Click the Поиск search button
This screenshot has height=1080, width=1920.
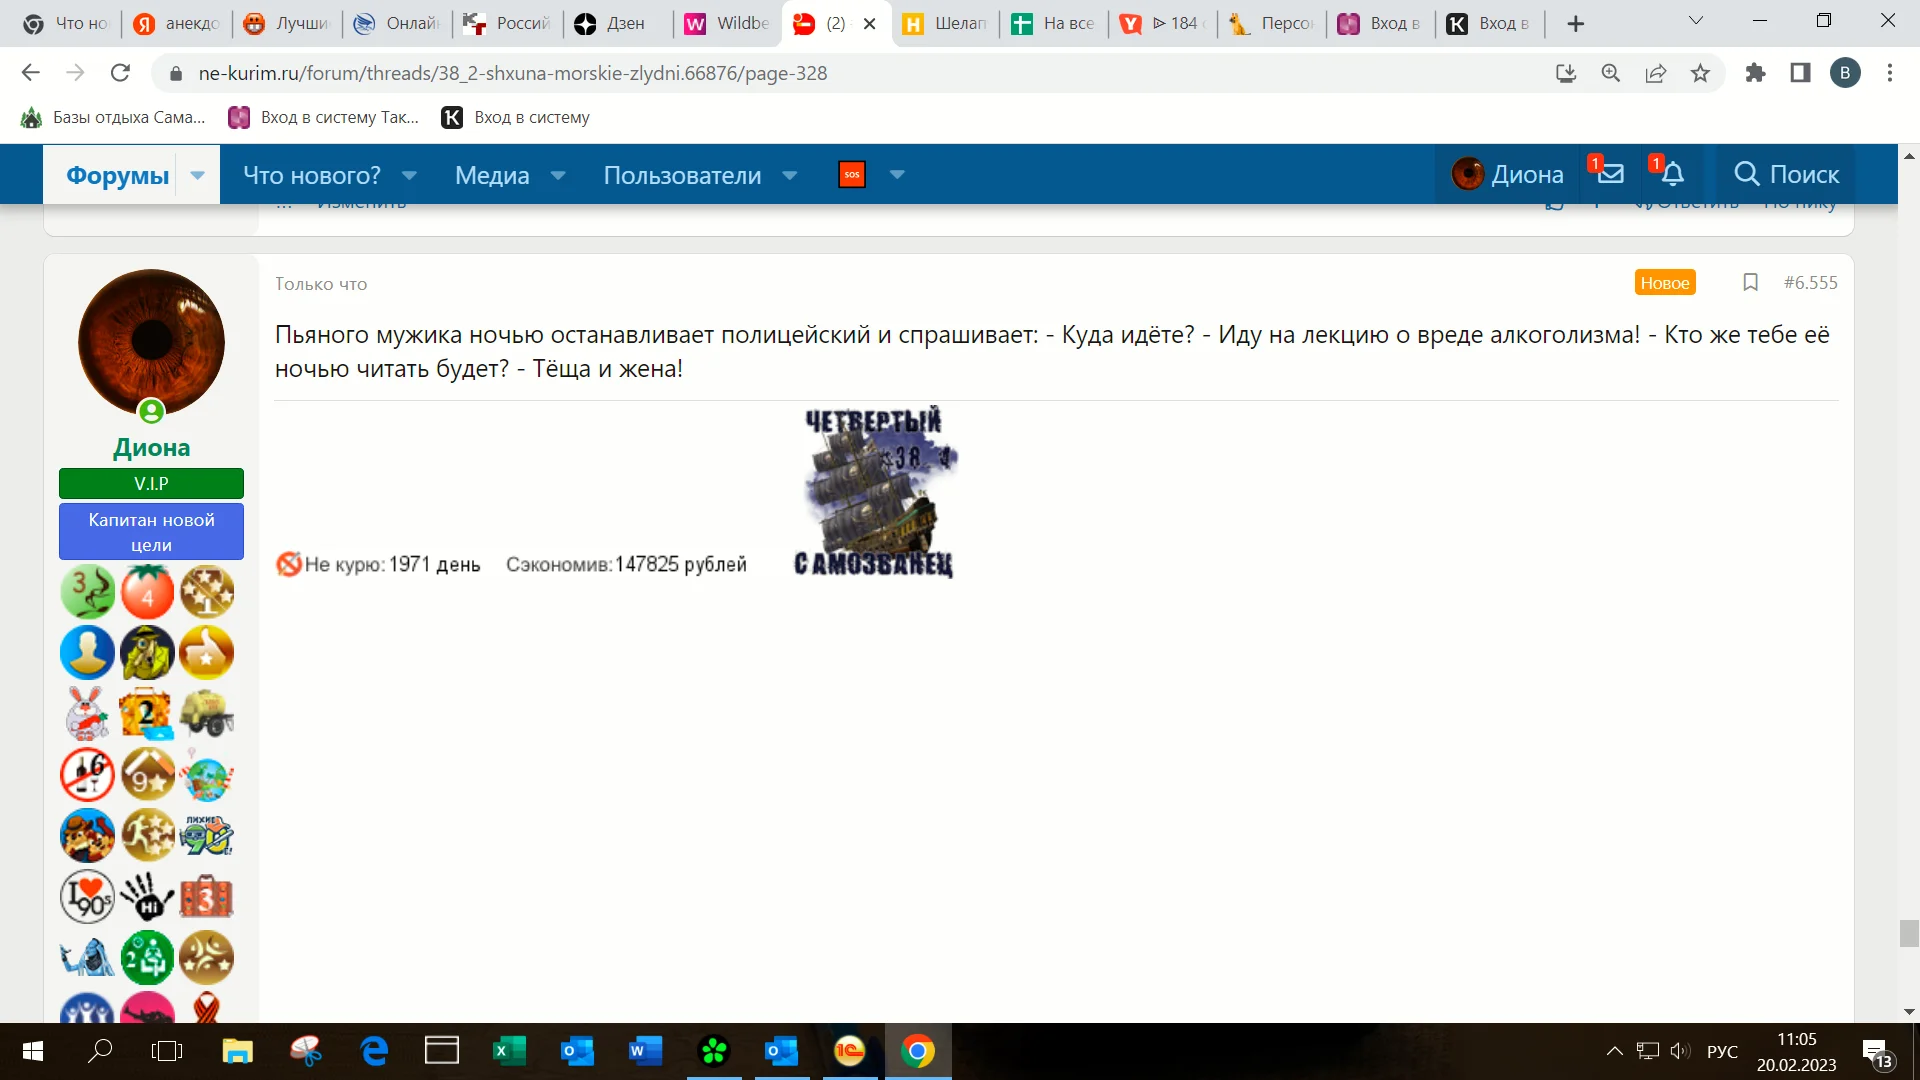click(x=1786, y=174)
